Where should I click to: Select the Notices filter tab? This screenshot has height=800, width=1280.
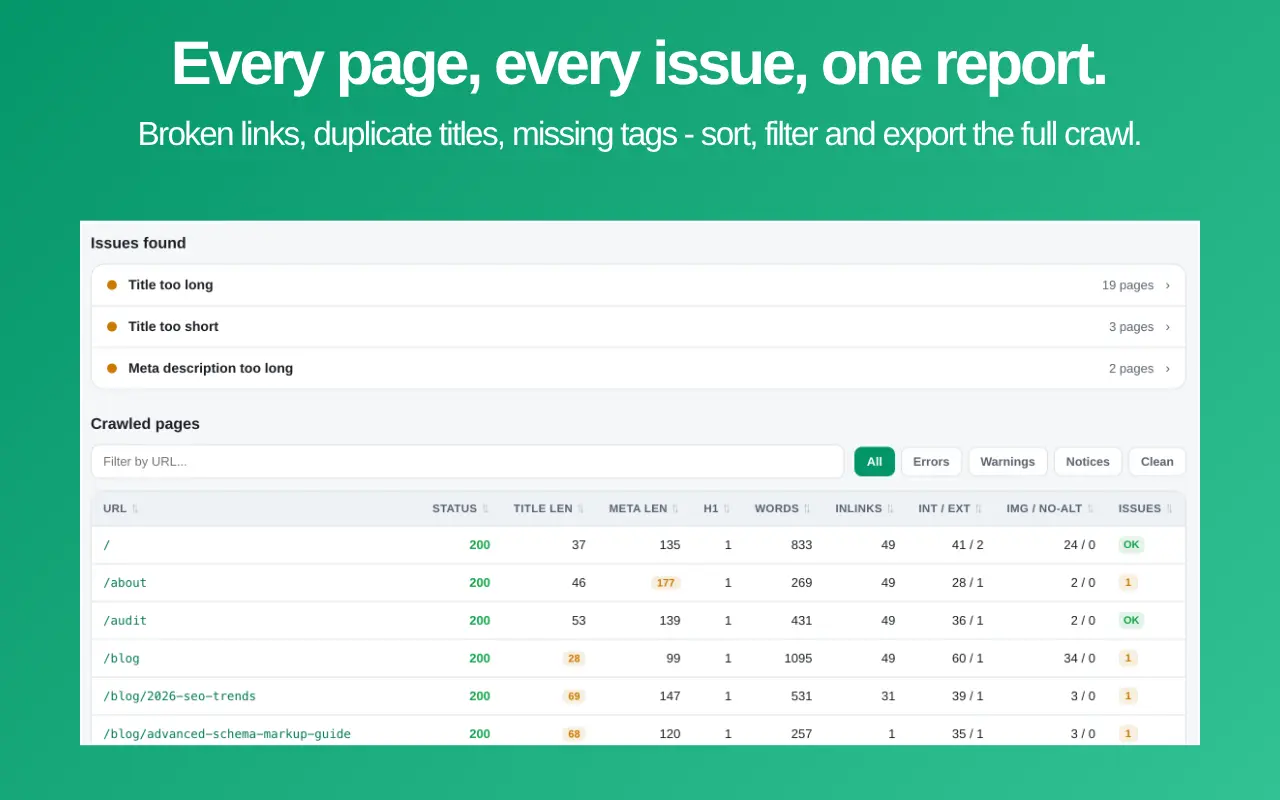pyautogui.click(x=1088, y=462)
